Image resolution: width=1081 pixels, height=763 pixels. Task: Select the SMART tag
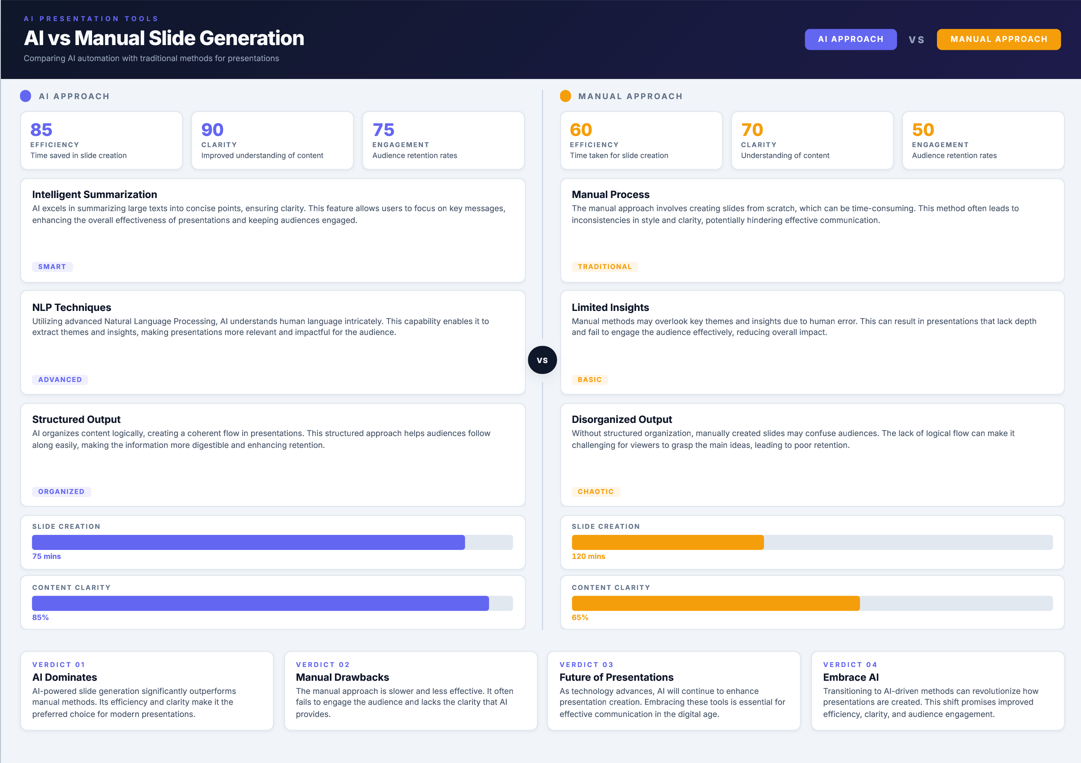(x=52, y=267)
